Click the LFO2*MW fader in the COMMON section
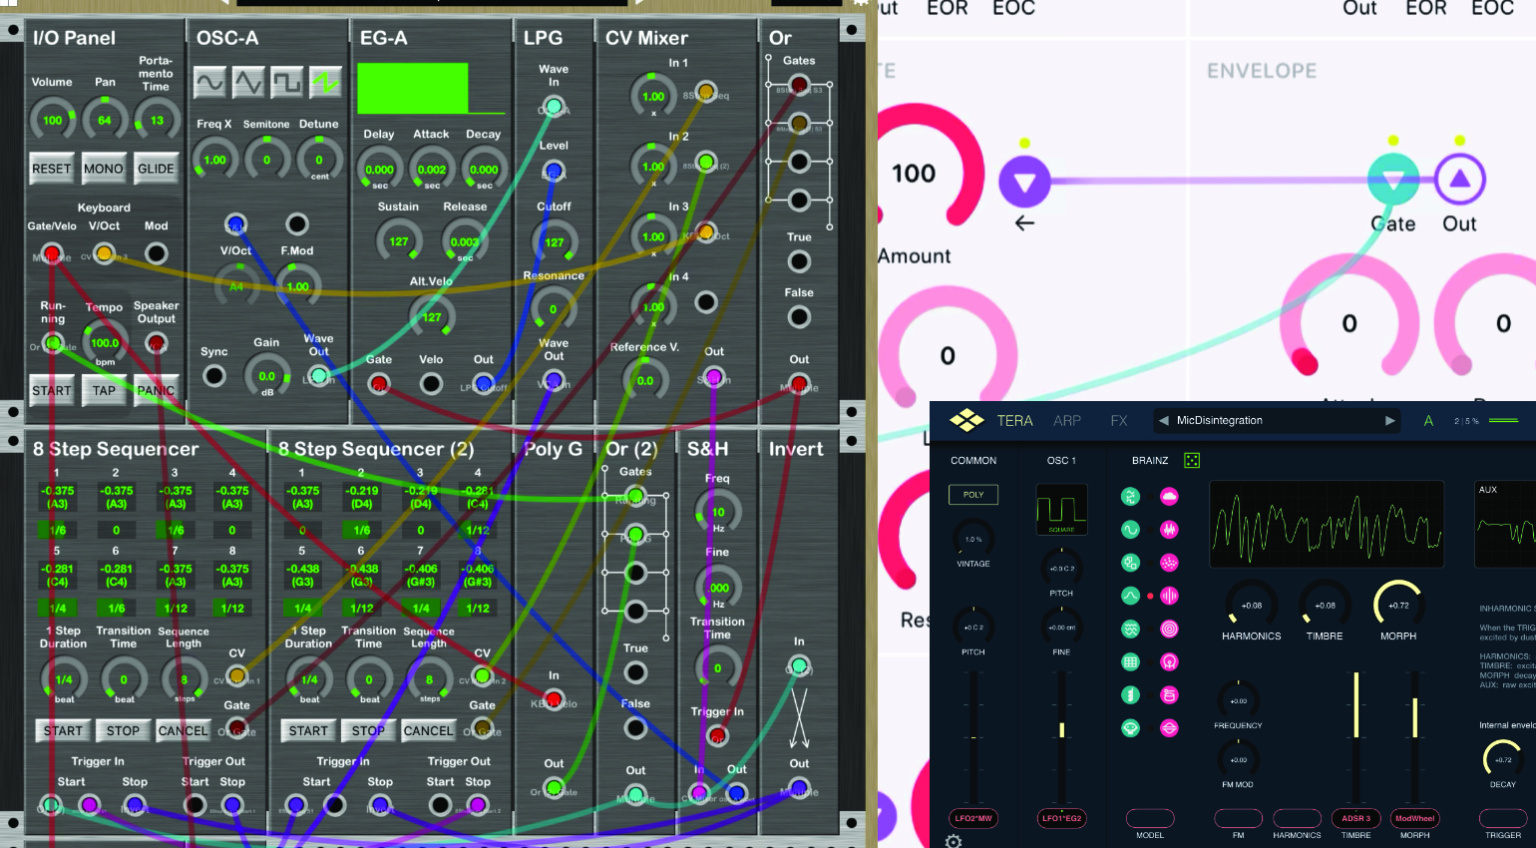The image size is (1536, 848). click(x=974, y=818)
